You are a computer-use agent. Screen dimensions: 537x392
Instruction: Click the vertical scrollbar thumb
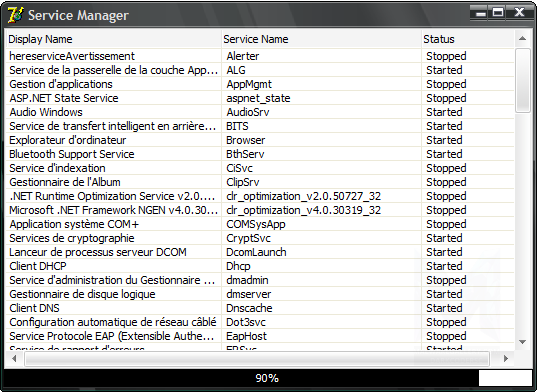[x=523, y=80]
